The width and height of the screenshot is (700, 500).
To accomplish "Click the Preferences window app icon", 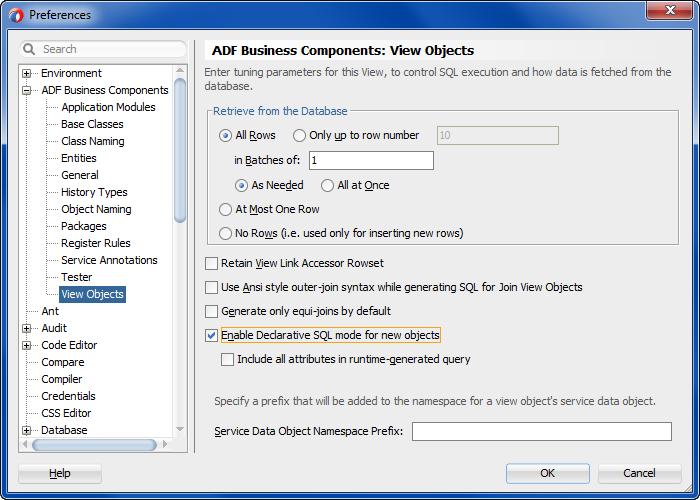I will 16,15.
